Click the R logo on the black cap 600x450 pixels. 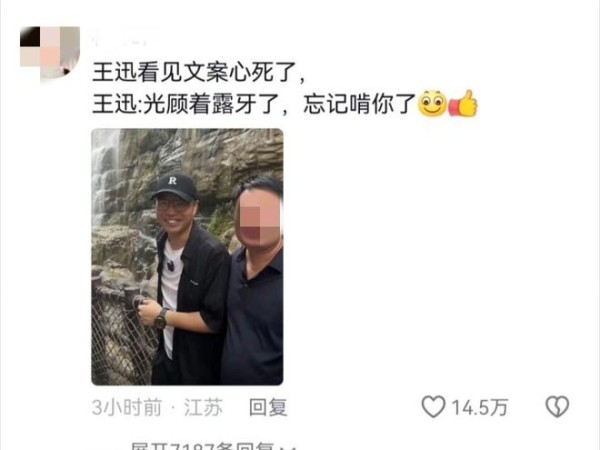pyautogui.click(x=173, y=180)
